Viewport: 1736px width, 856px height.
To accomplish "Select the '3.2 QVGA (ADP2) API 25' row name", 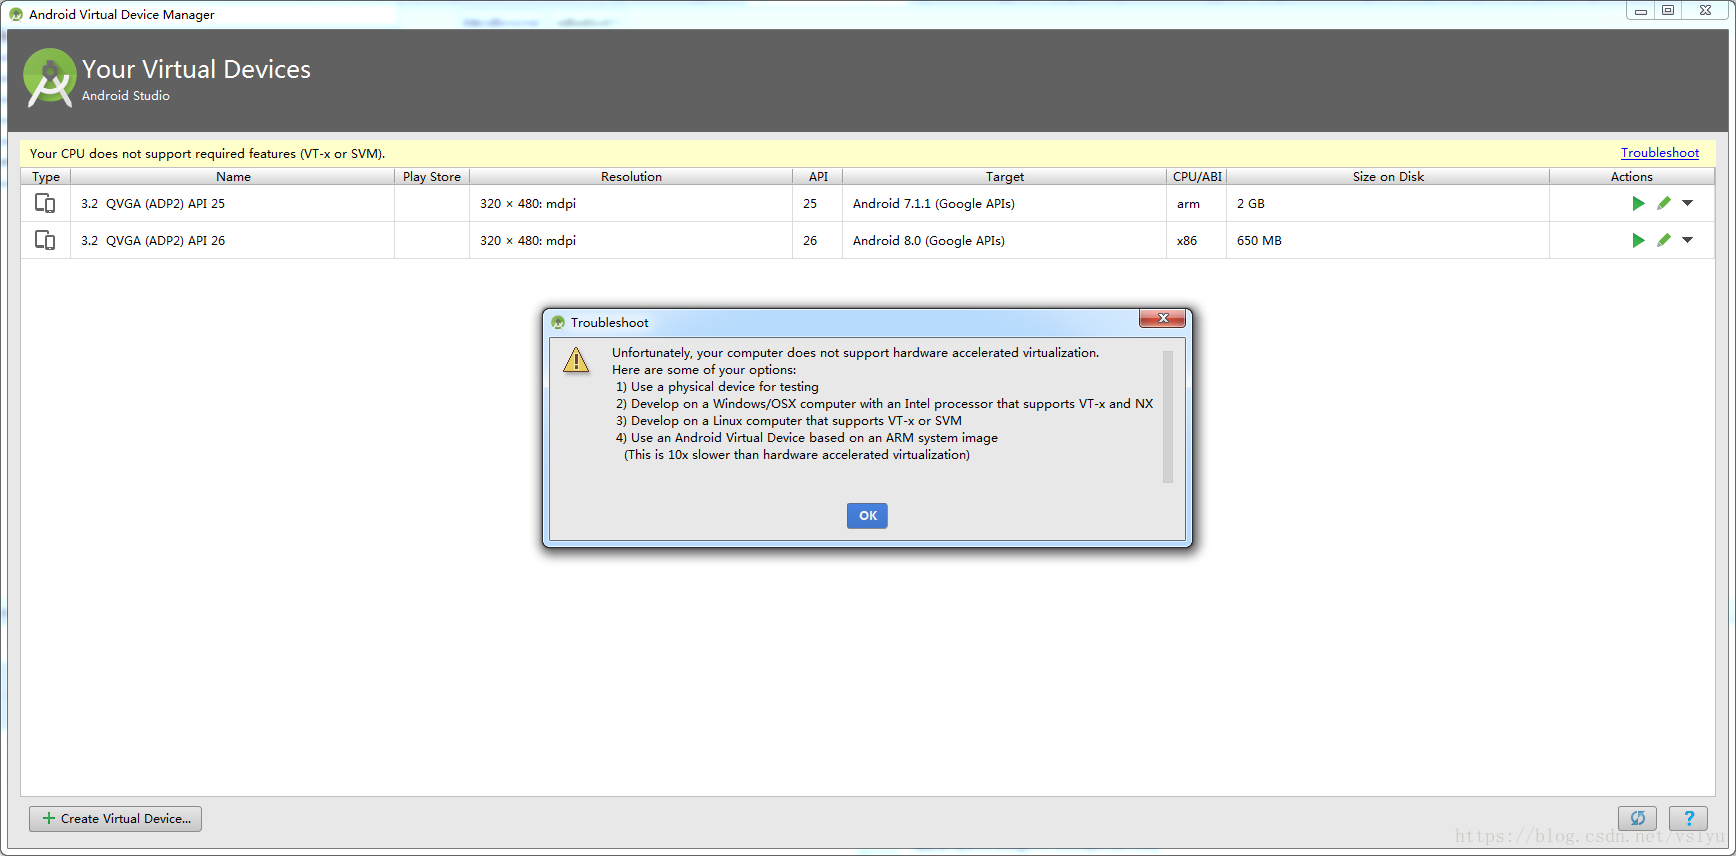I will (153, 203).
